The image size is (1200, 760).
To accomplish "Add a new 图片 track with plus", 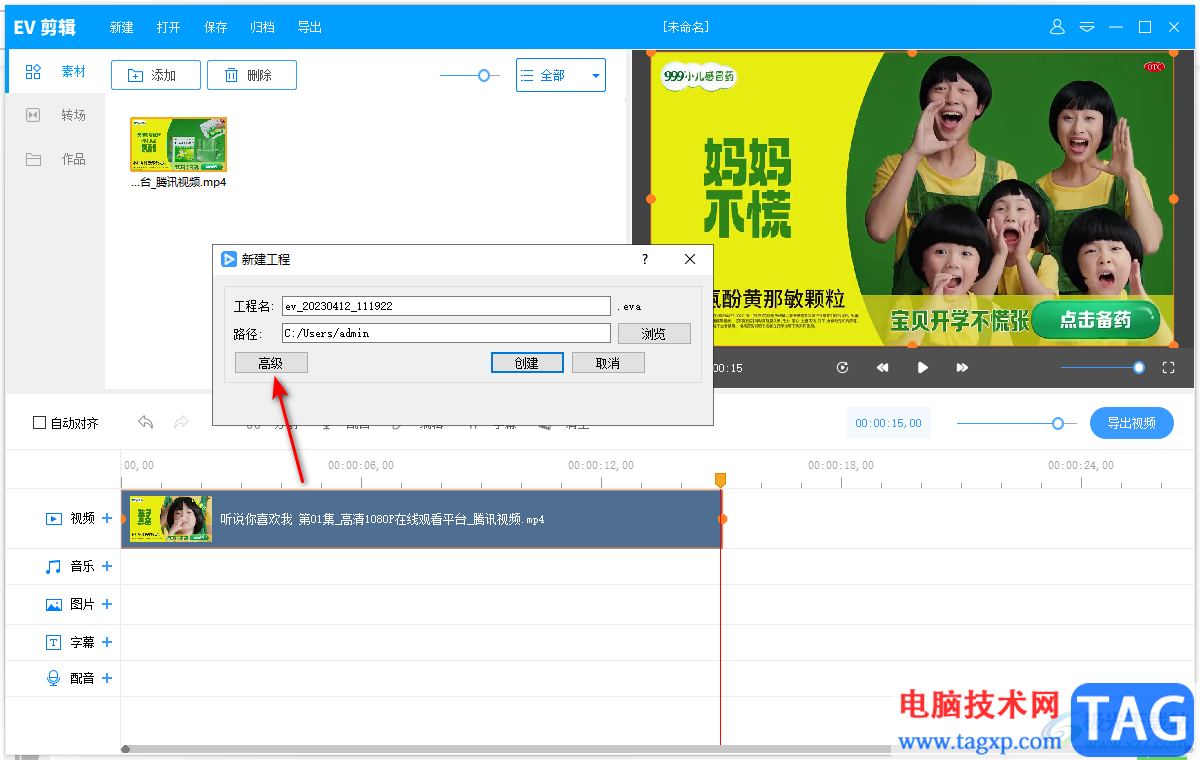I will (x=107, y=604).
